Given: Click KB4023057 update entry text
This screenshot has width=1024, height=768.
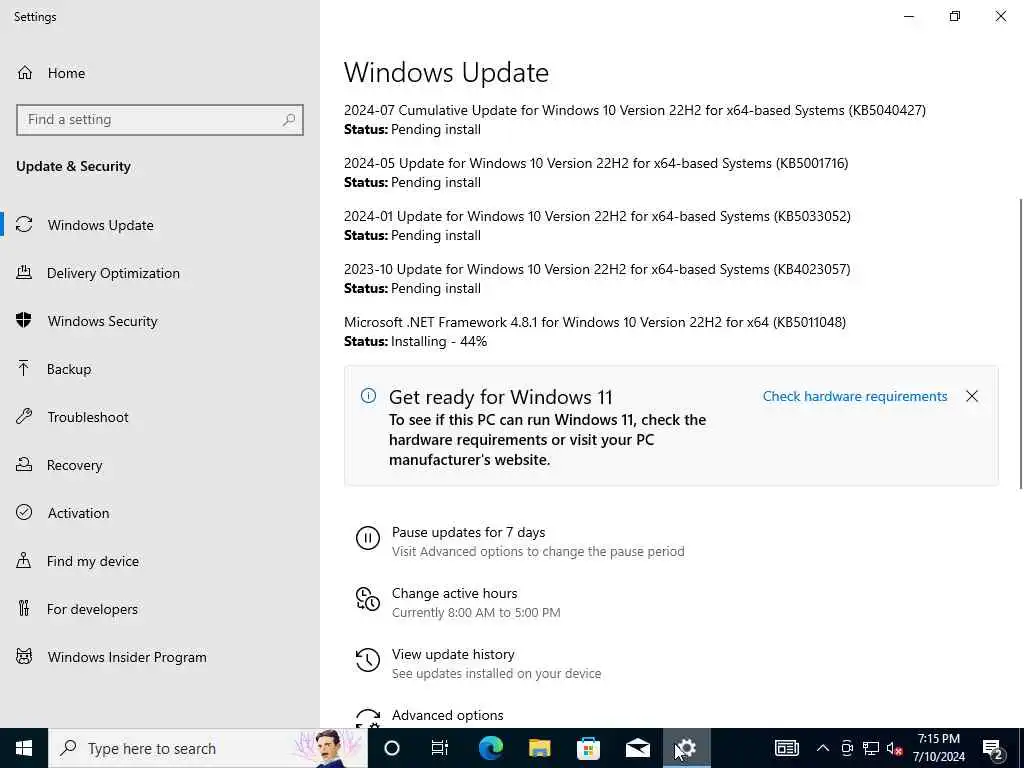Looking at the screenshot, I should coord(597,269).
